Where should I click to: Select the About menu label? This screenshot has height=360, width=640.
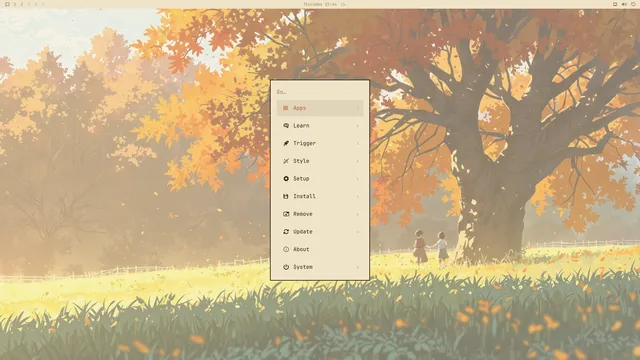[x=301, y=249]
